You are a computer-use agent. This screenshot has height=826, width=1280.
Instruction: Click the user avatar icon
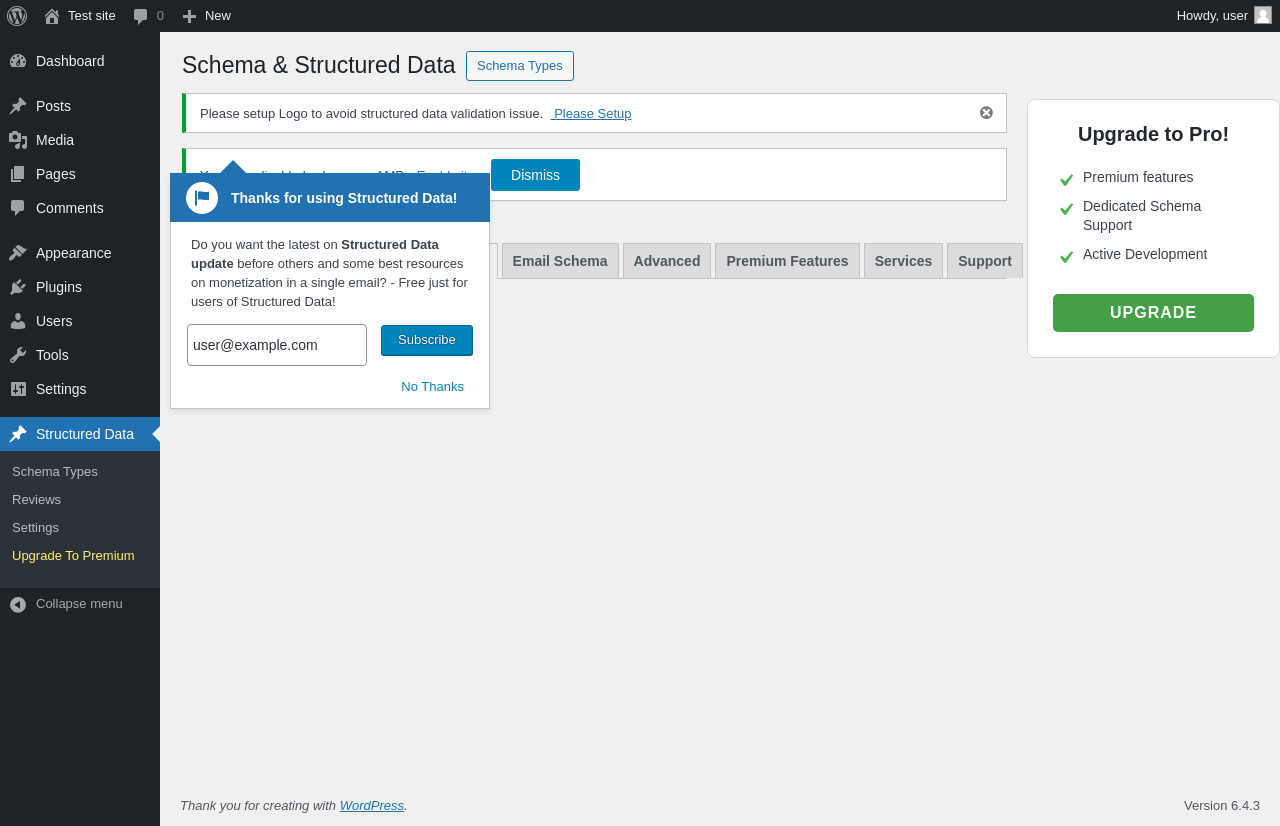[1263, 15]
